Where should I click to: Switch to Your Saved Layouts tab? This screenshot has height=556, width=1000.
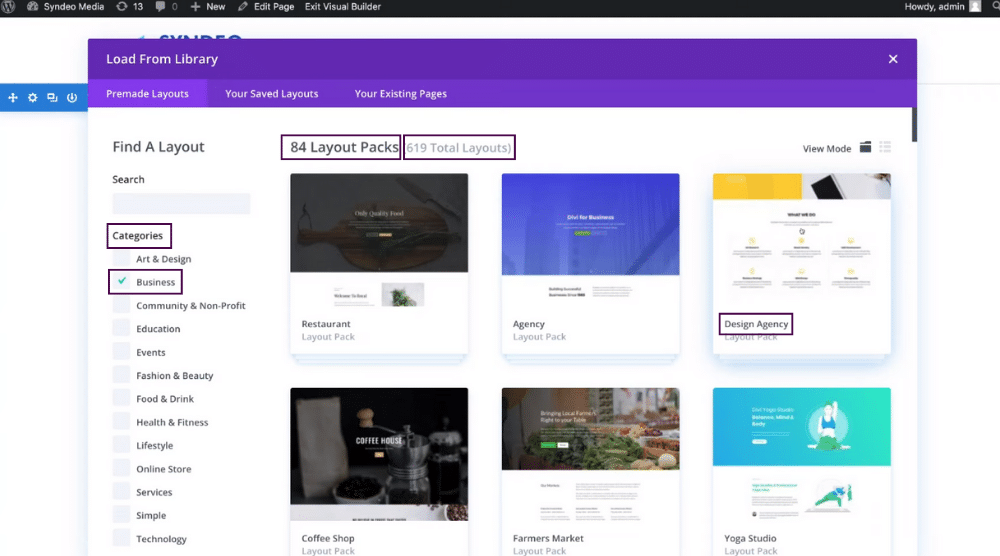(x=272, y=94)
